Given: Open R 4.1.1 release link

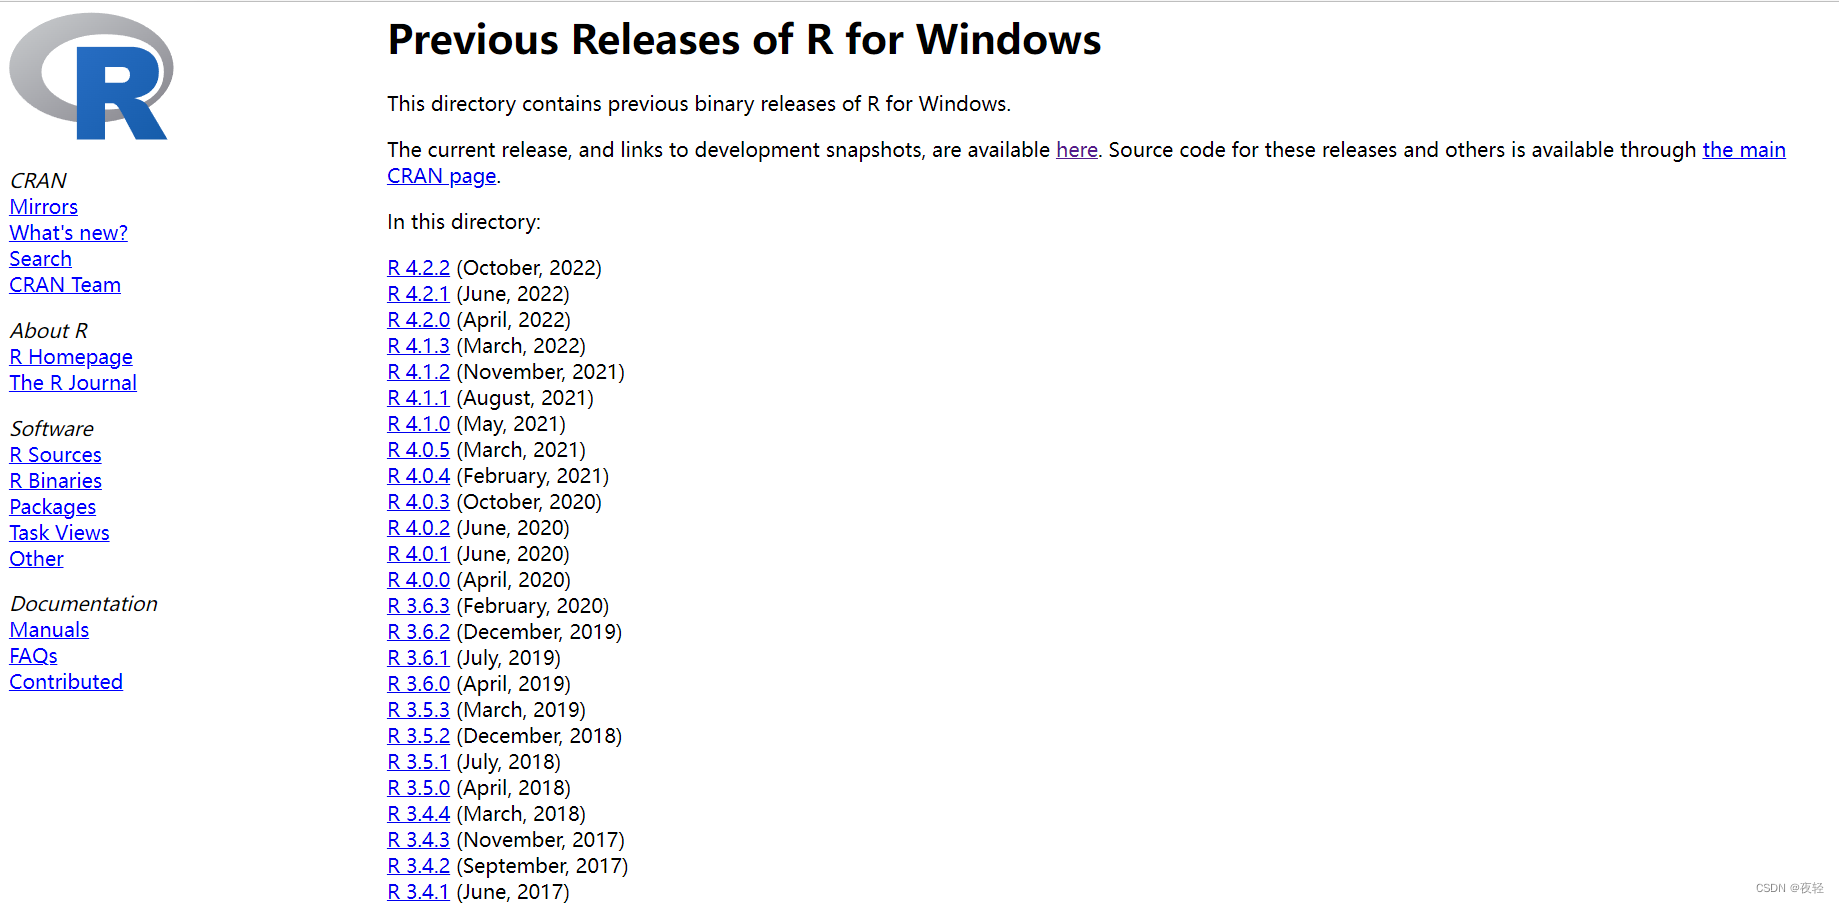Looking at the screenshot, I should tap(419, 398).
